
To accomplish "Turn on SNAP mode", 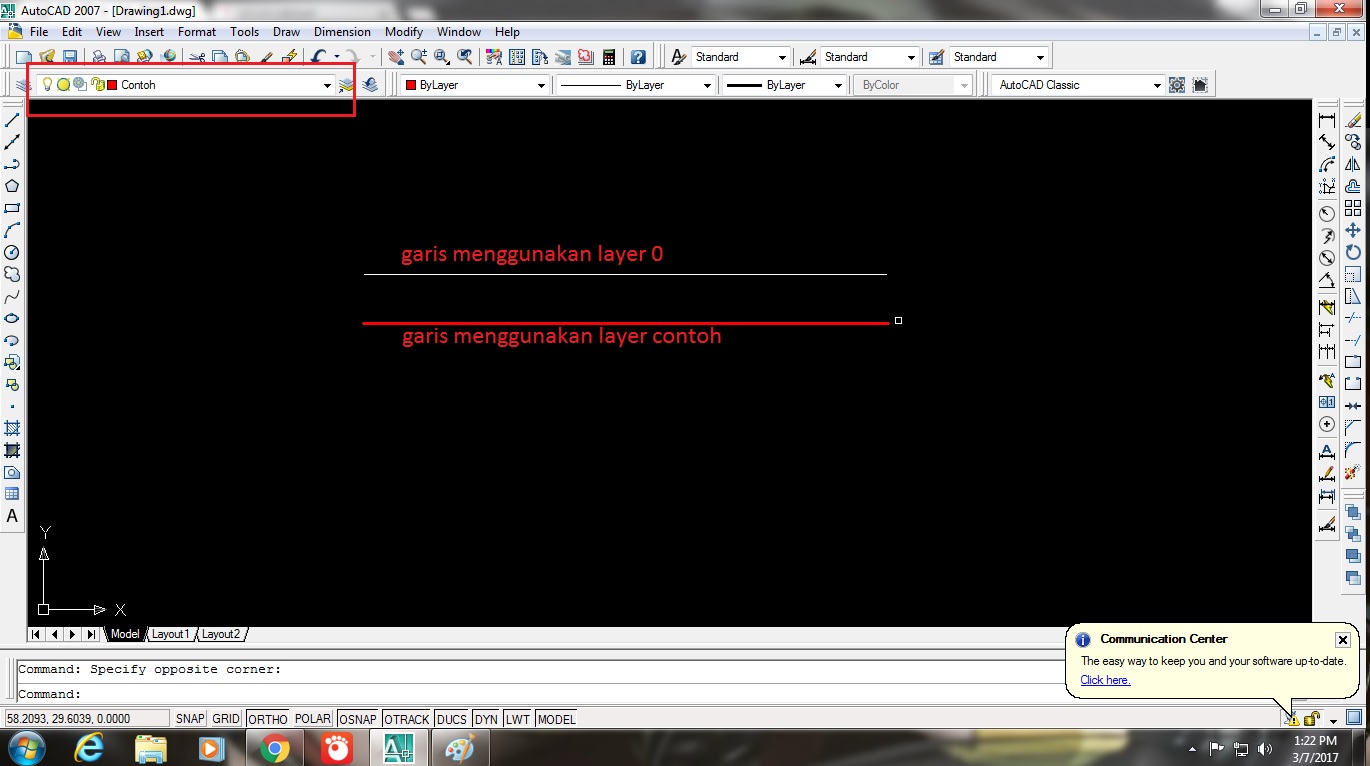I will 189,718.
